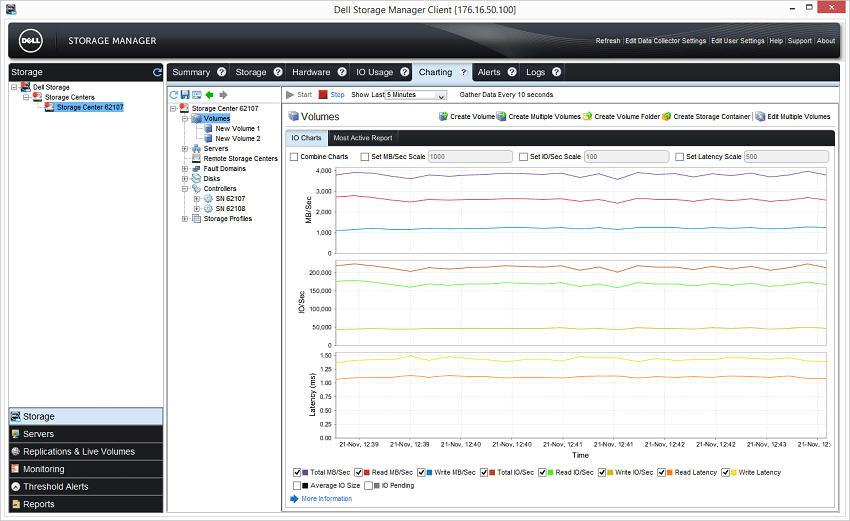
Task: Click the refresh icon in Storage panel header
Action: (x=157, y=72)
